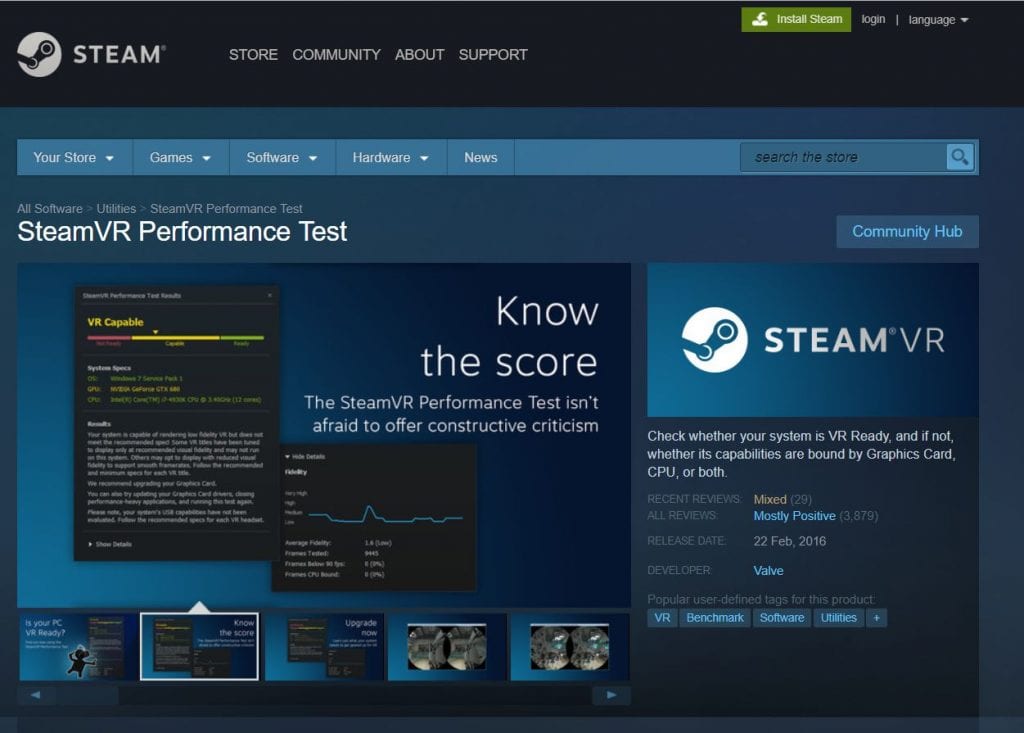Focus the search the store field
The width and height of the screenshot is (1024, 733).
tap(843, 157)
